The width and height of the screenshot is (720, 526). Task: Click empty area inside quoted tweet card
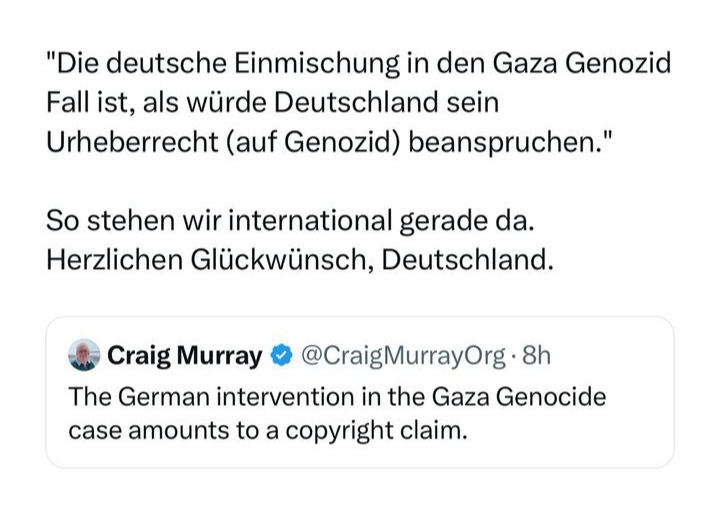coord(600,440)
